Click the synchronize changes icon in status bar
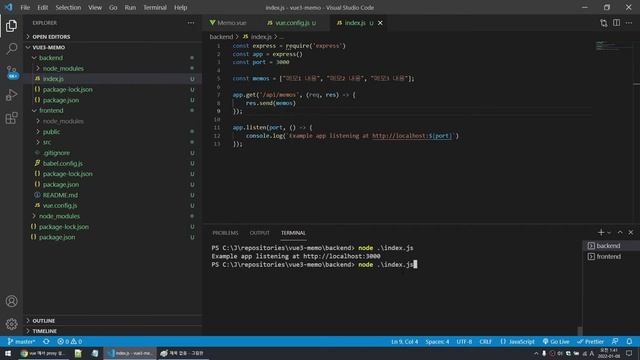 click(46, 342)
